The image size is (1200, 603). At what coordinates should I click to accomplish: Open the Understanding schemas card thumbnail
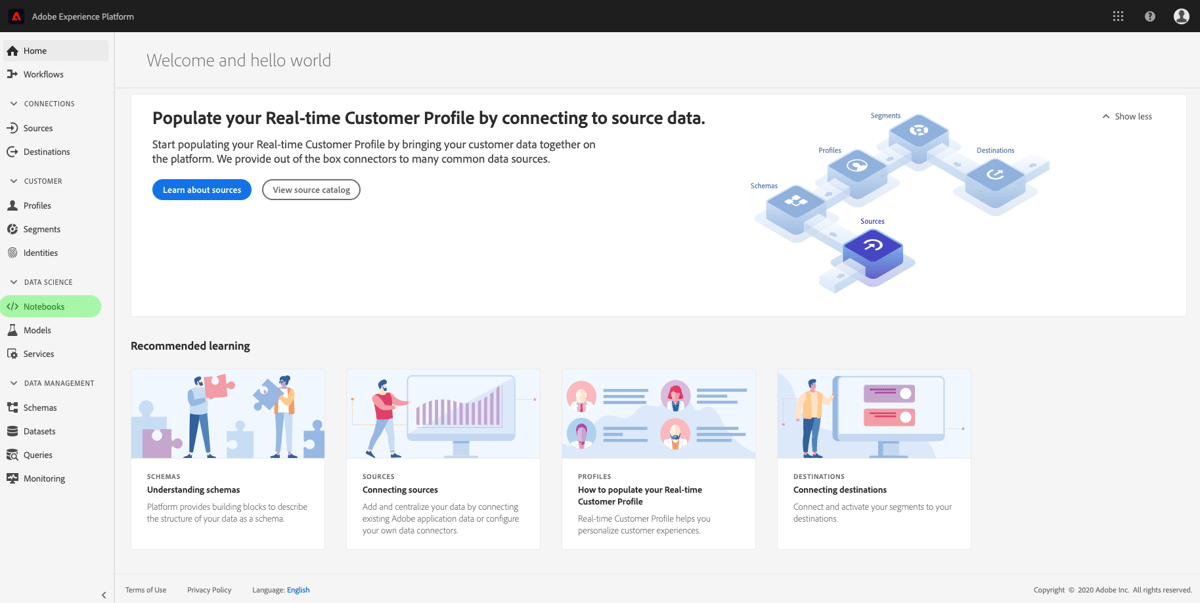click(227, 413)
